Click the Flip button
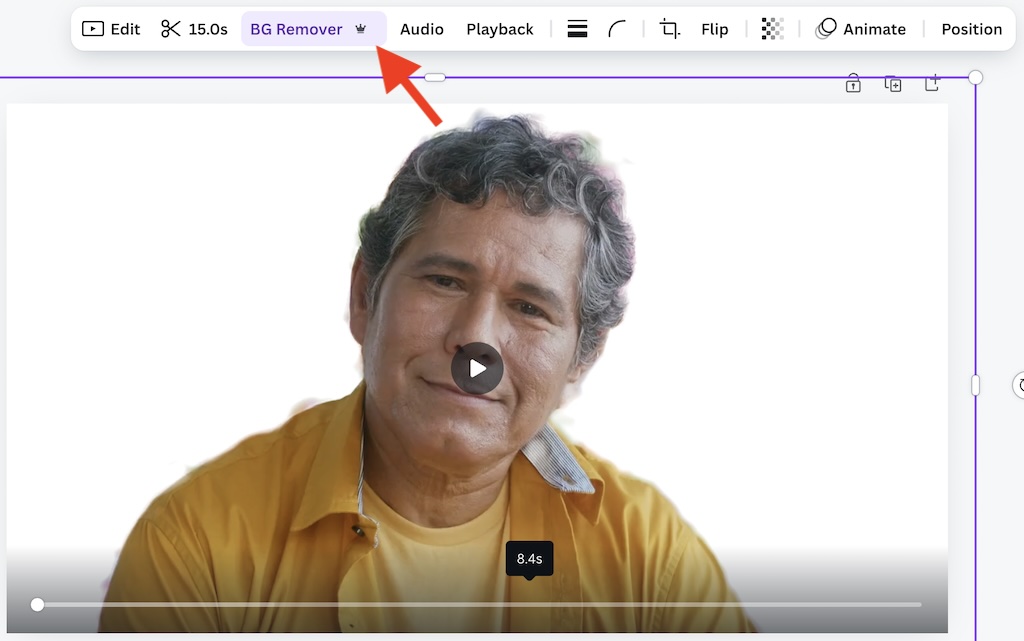1024x641 pixels. [x=714, y=29]
